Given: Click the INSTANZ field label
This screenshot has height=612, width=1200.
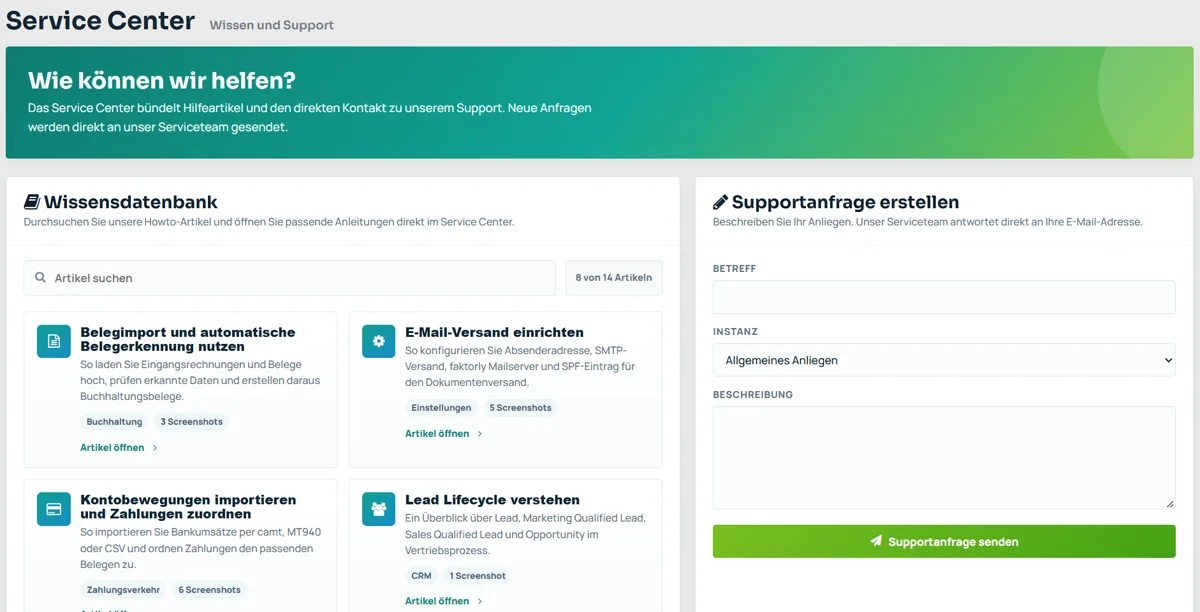Looking at the screenshot, I should click(x=735, y=332).
